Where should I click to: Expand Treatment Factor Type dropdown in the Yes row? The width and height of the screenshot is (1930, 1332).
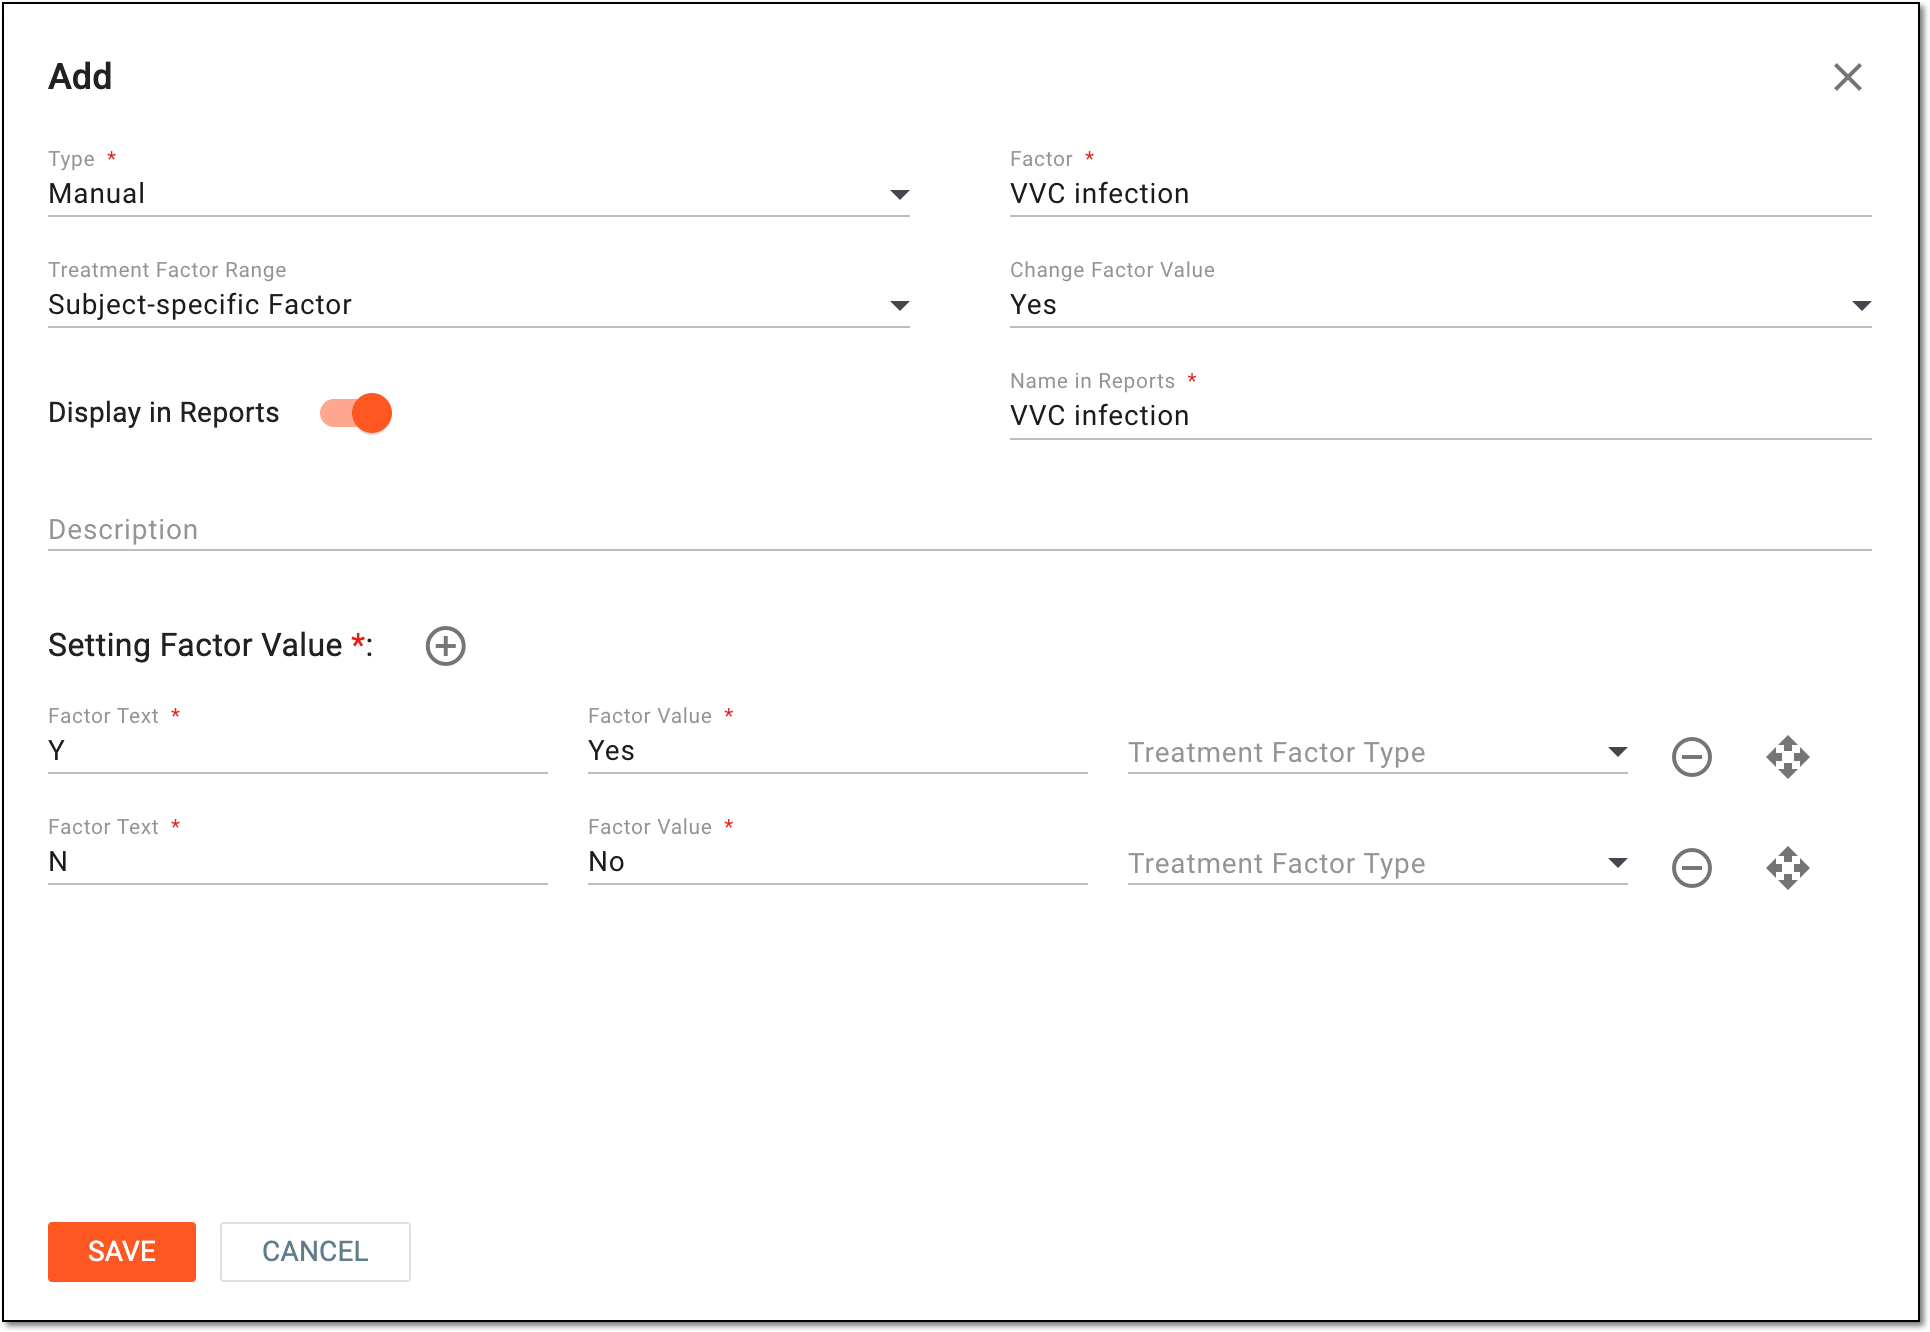coord(1378,753)
